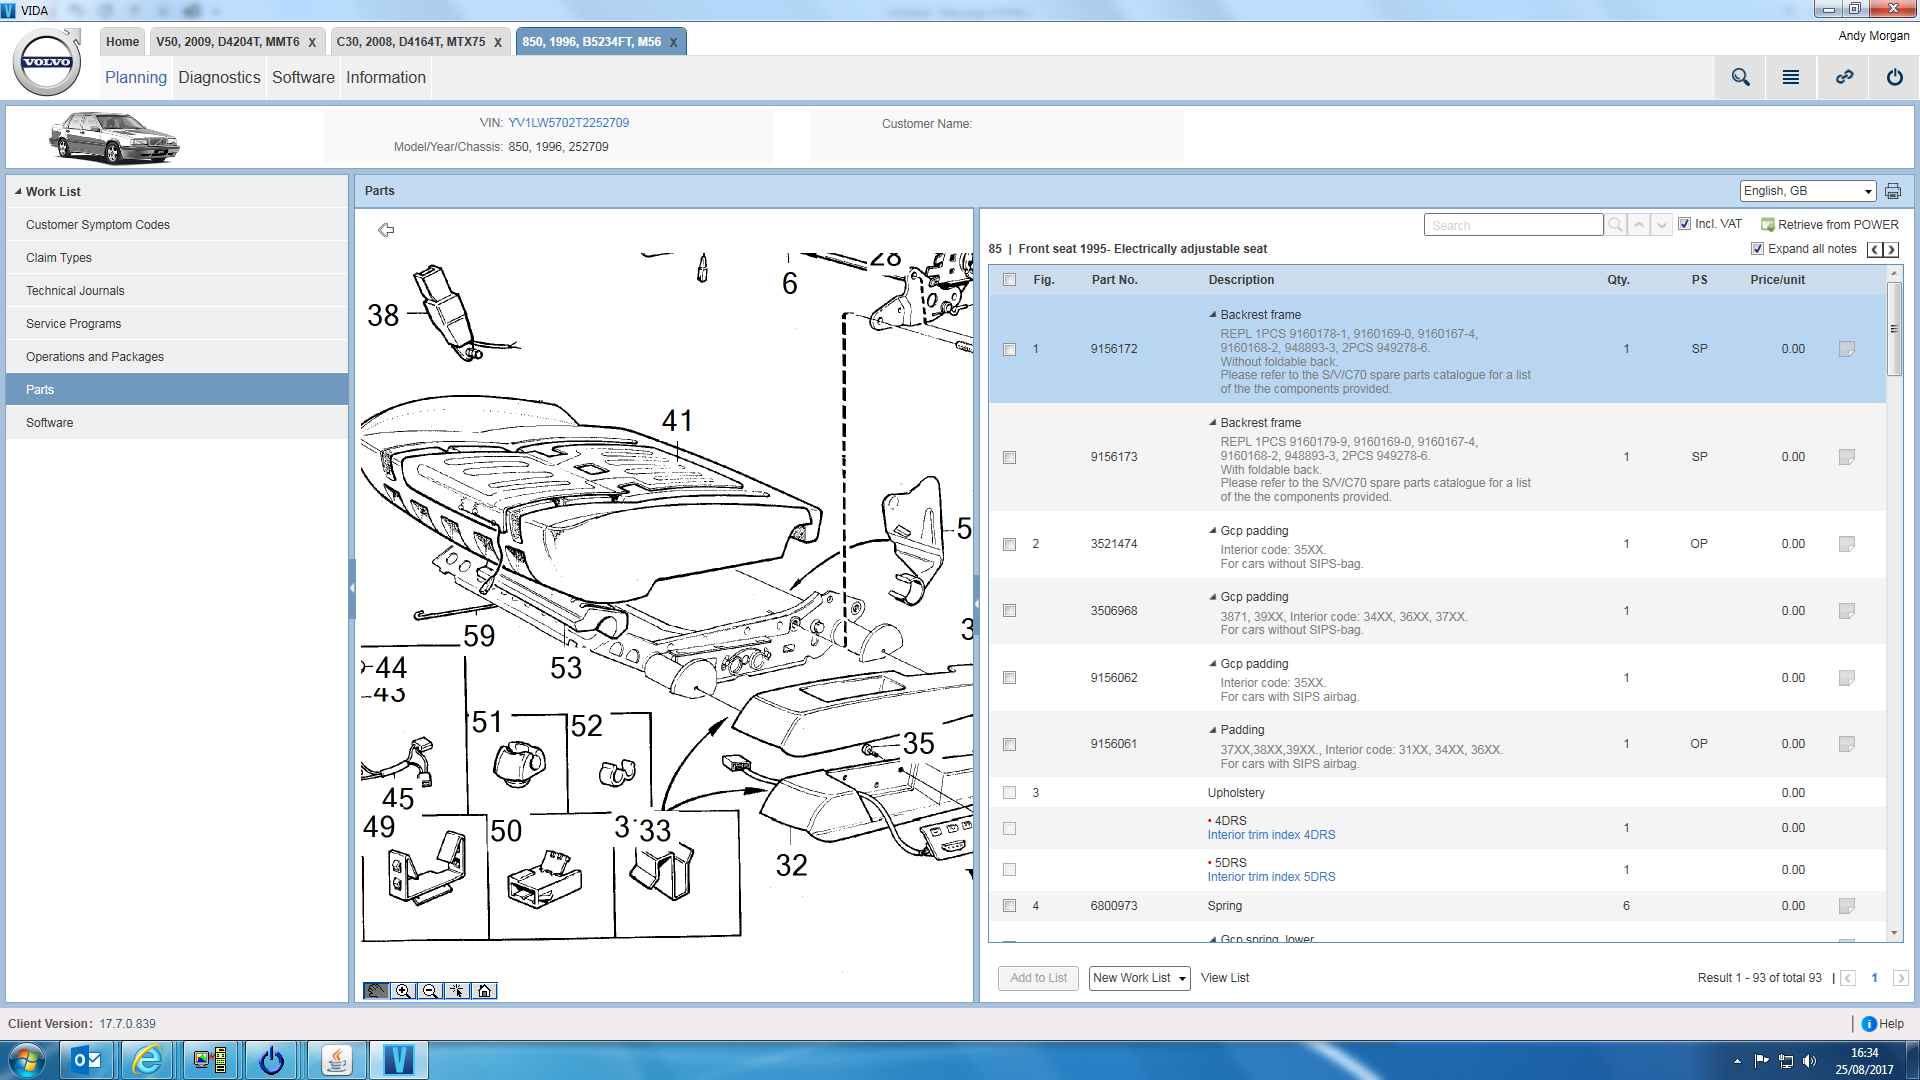1920x1080 pixels.
Task: Click the VIN link YV1LW5702T2252709
Action: pyautogui.click(x=568, y=123)
